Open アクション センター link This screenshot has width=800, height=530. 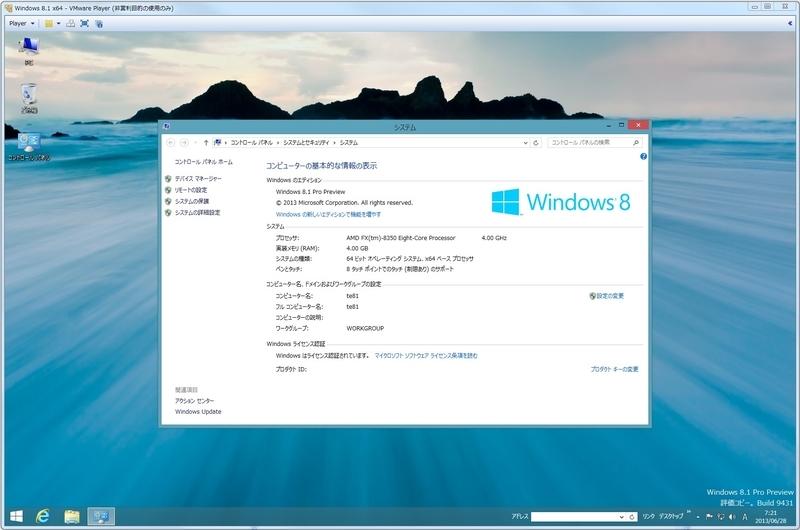click(194, 401)
